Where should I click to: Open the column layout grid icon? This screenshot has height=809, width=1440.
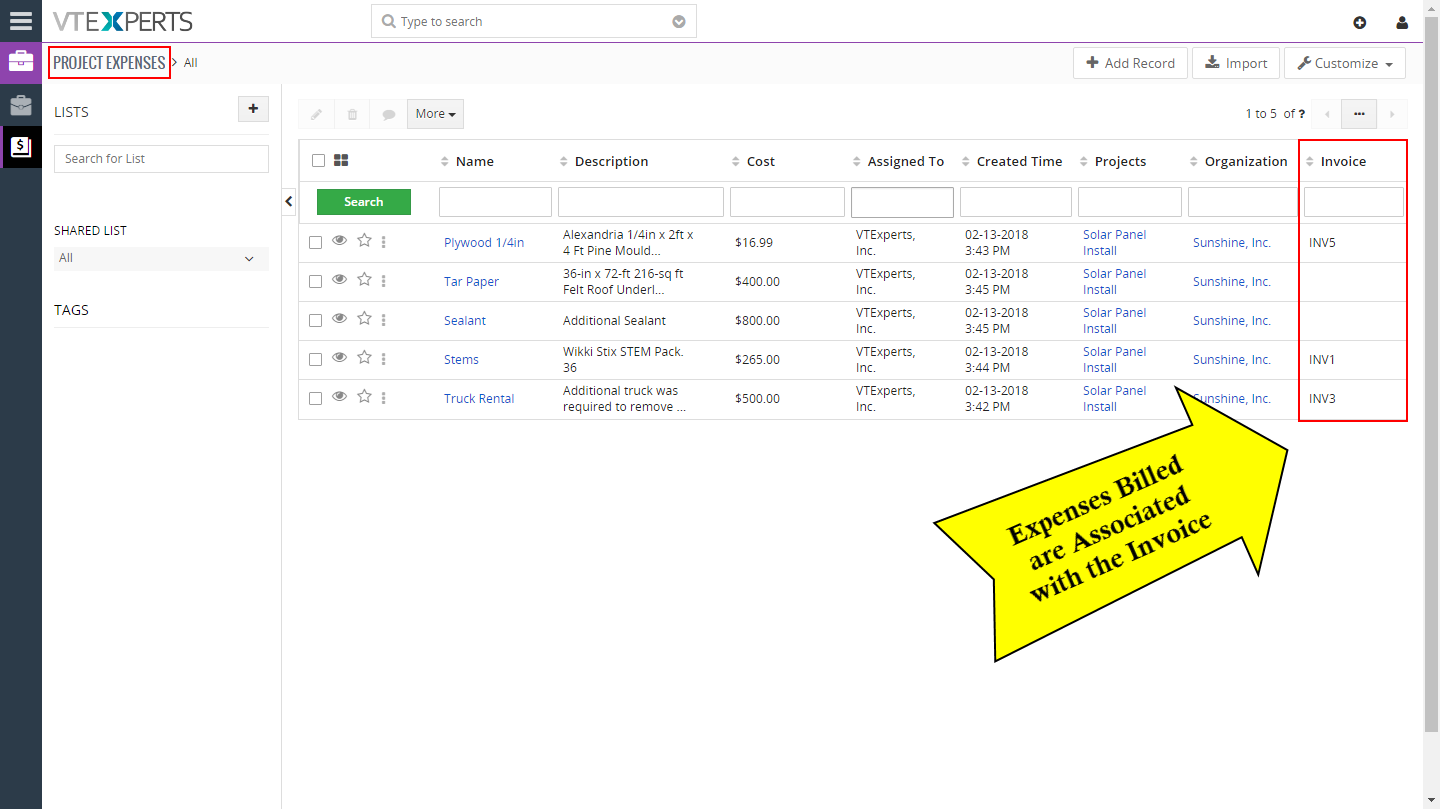341,160
